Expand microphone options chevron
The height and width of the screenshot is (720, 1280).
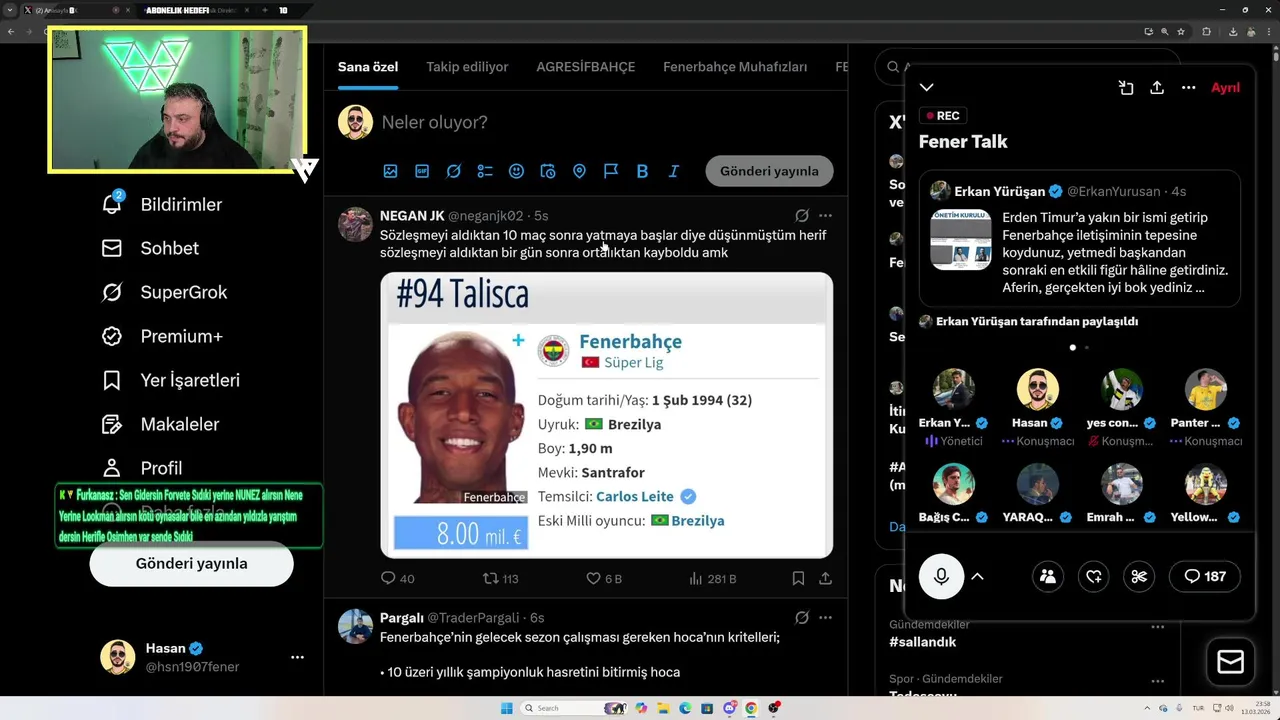point(978,576)
